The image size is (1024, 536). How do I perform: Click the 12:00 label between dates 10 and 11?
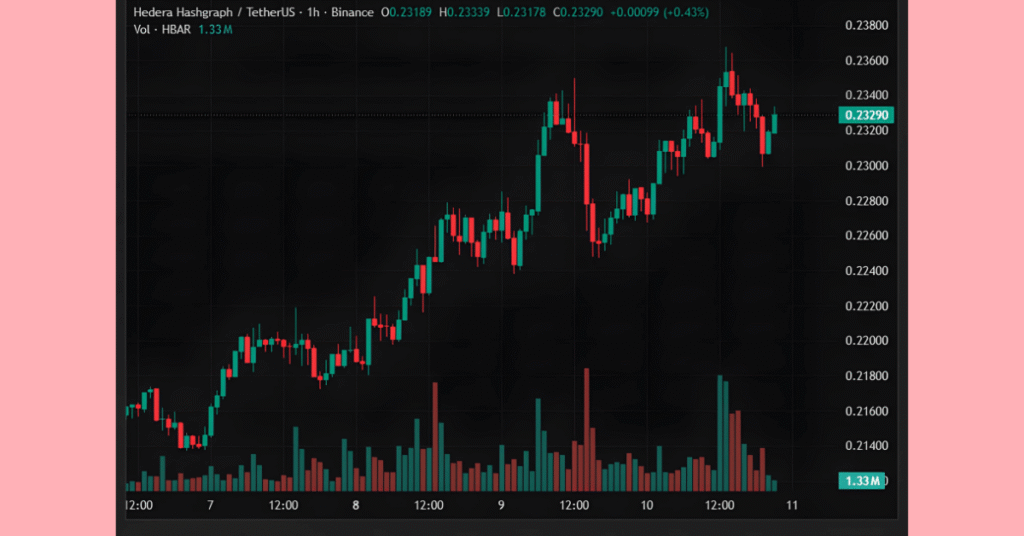coord(719,505)
